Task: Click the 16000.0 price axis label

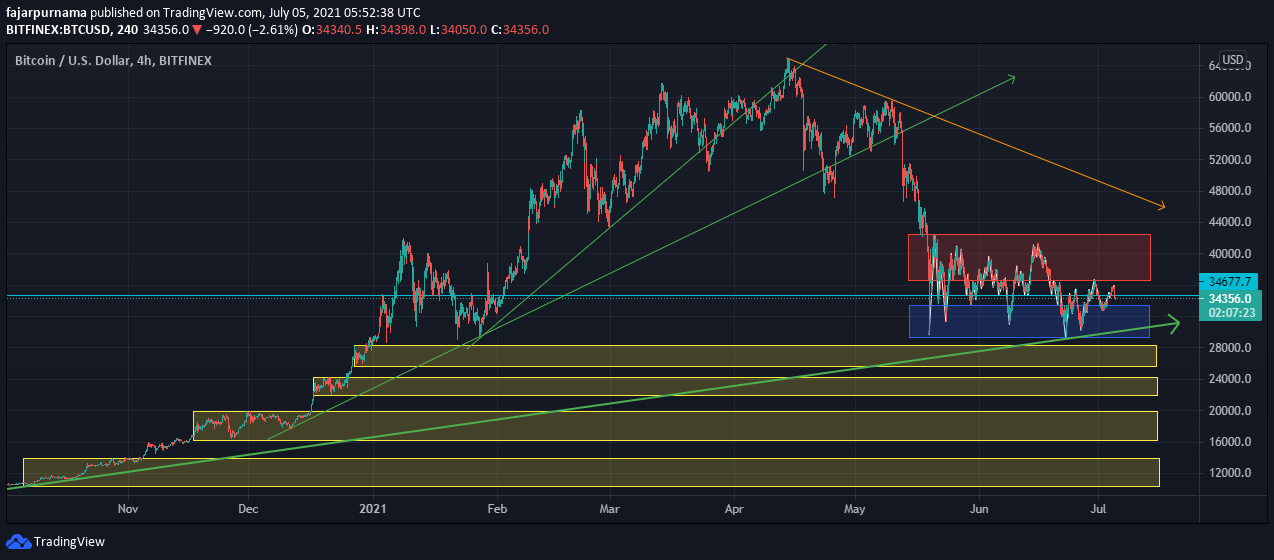Action: pos(1230,442)
